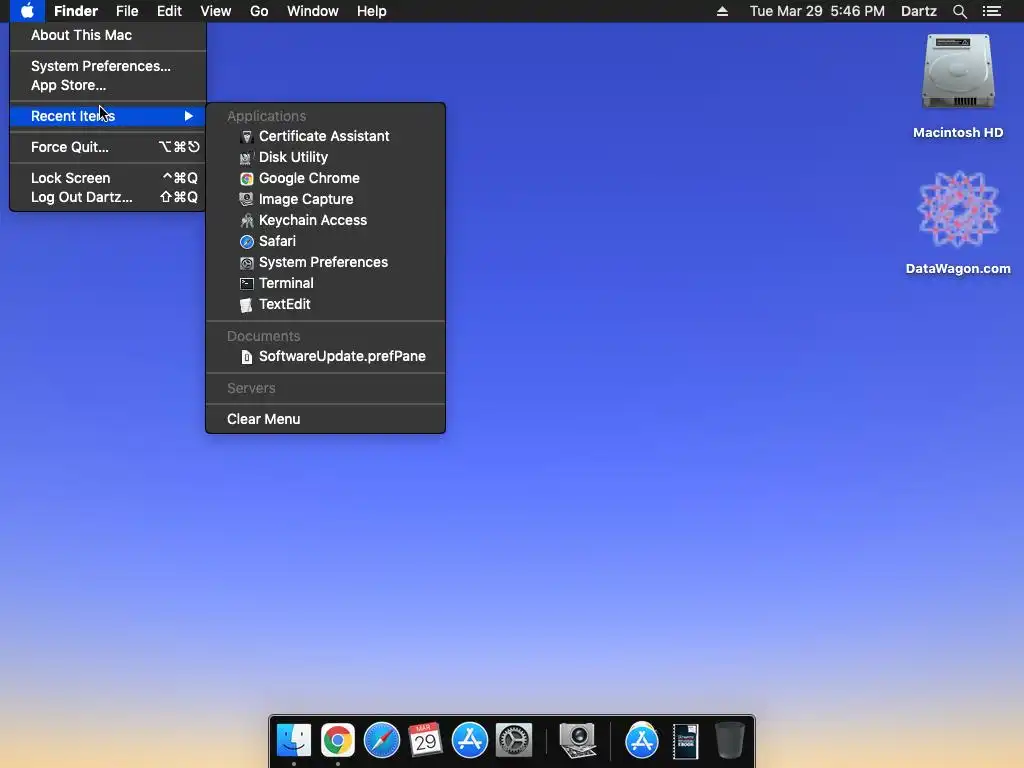This screenshot has width=1024, height=768.
Task: Open the ebook cover stack in Dock
Action: pyautogui.click(x=685, y=741)
